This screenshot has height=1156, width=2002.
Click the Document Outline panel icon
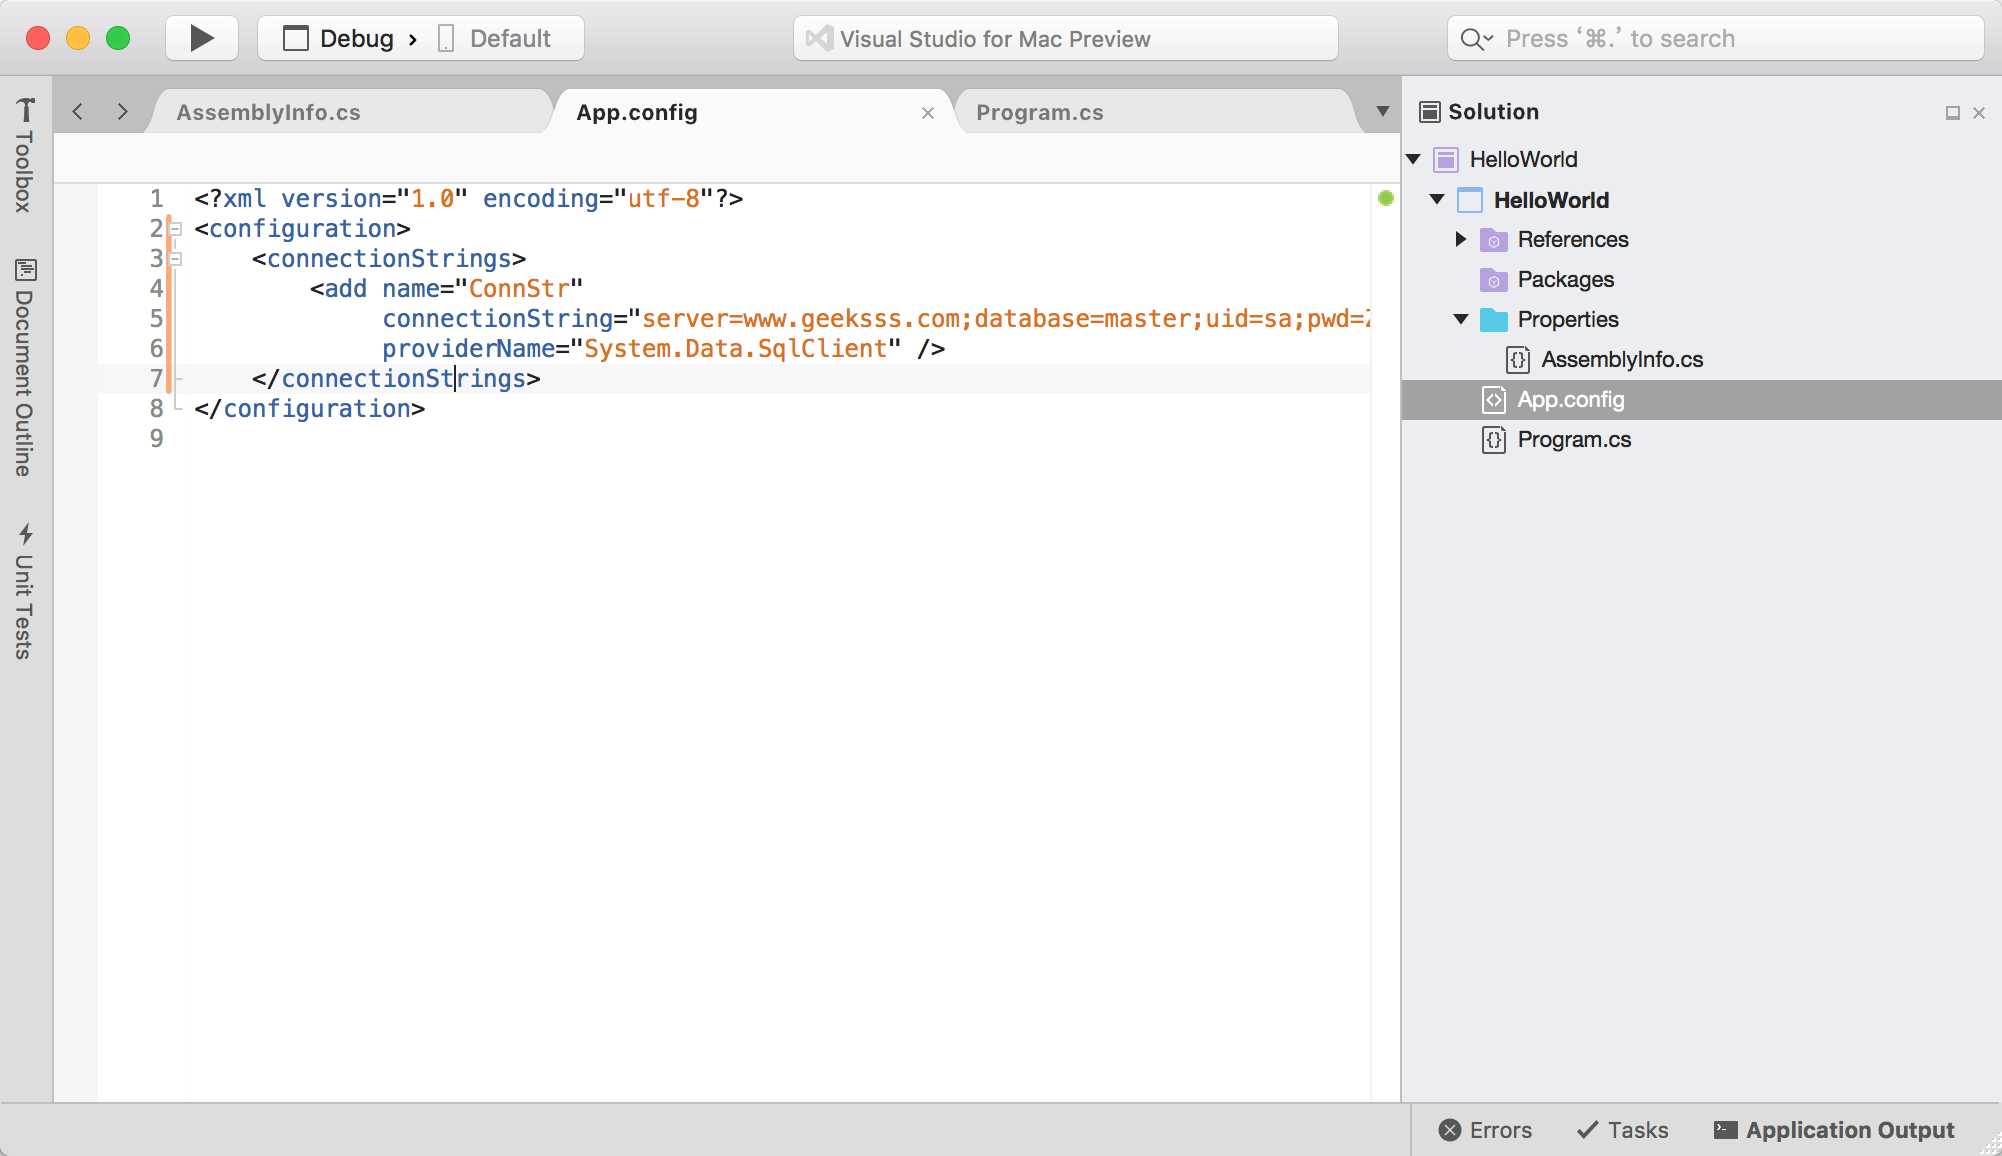[25, 270]
